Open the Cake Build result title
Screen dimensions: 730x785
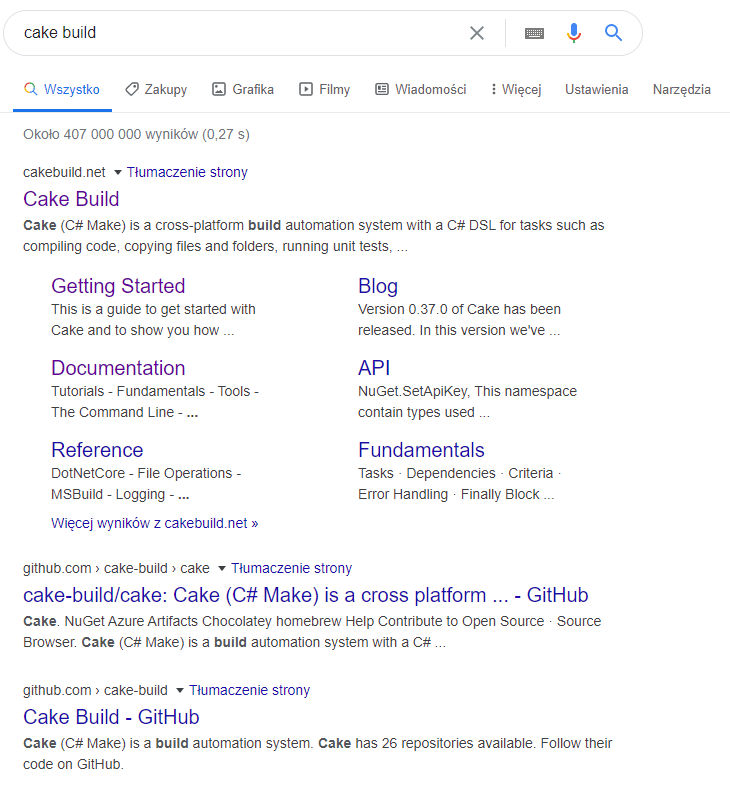(71, 198)
